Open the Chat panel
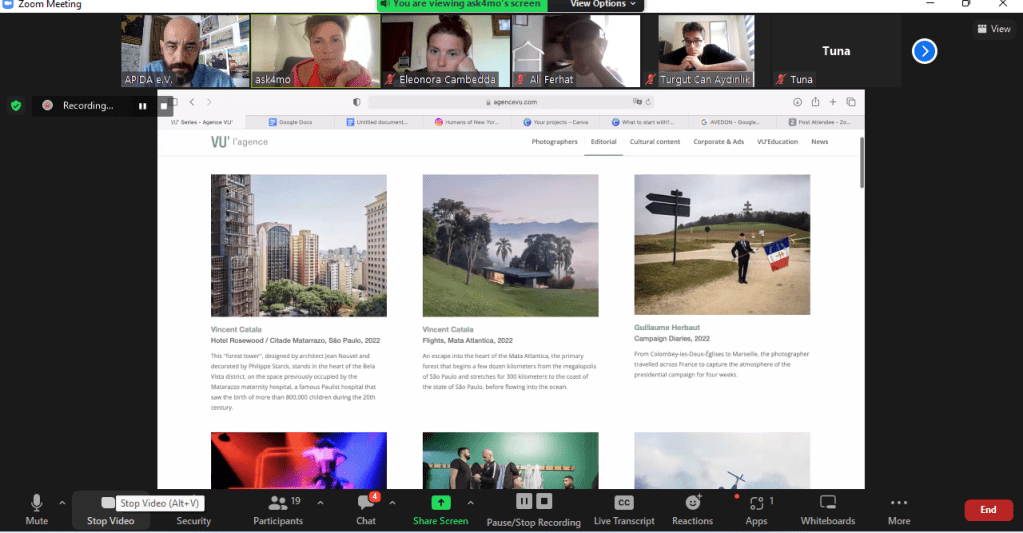 [366, 503]
